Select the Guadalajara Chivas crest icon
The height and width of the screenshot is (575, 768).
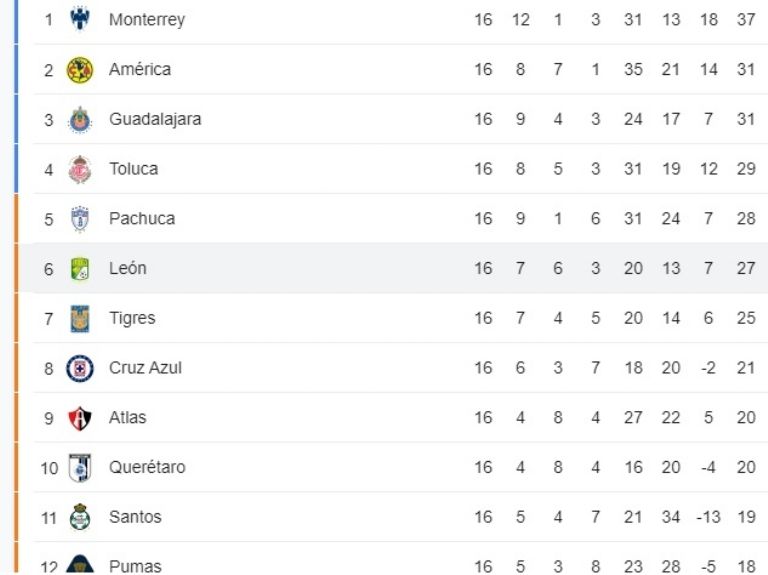pyautogui.click(x=79, y=119)
